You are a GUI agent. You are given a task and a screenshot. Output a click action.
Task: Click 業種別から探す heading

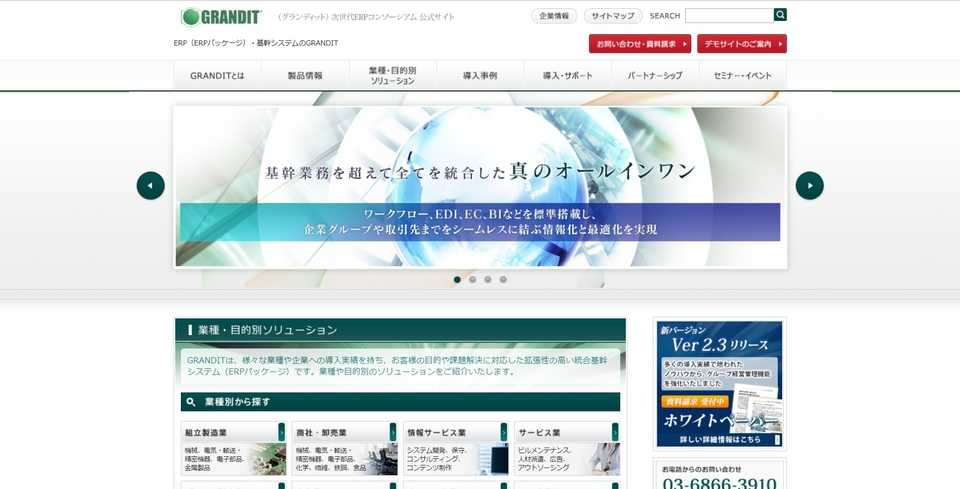point(237,402)
